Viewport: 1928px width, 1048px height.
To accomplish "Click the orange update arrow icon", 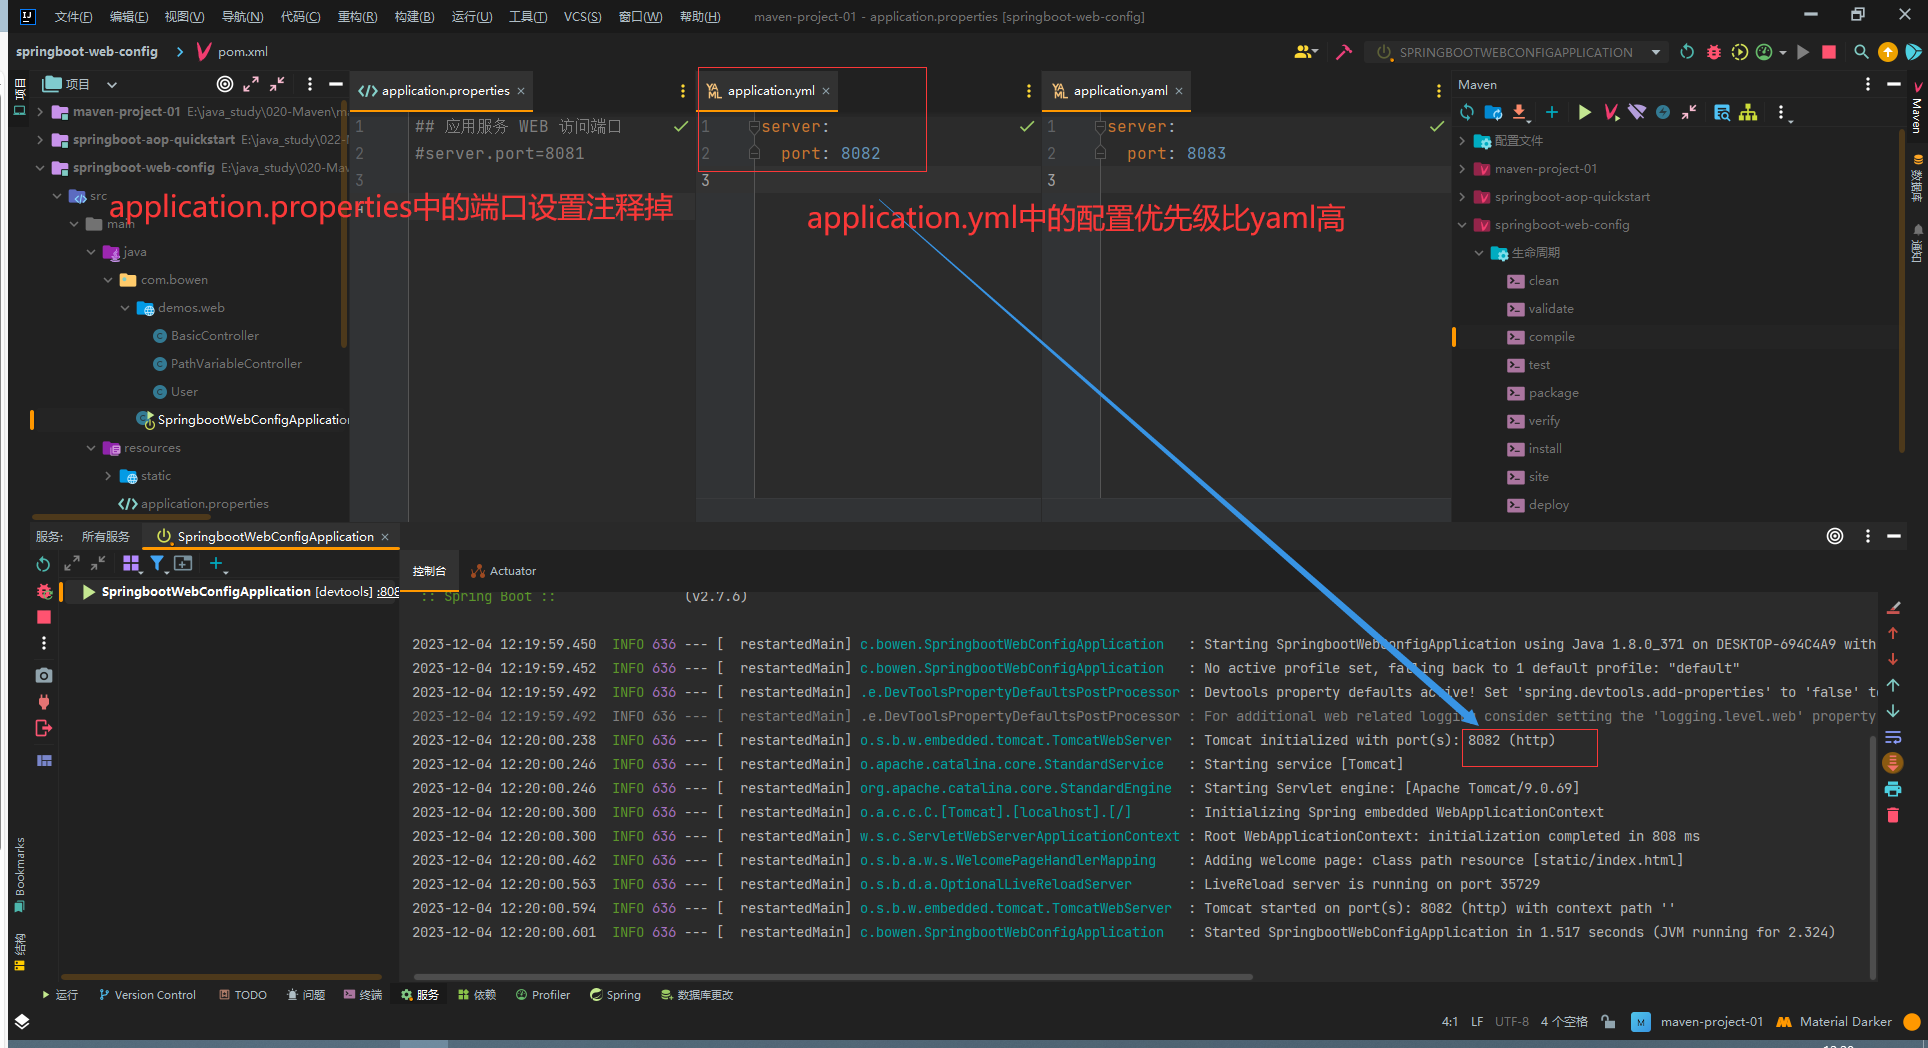I will coord(1888,52).
